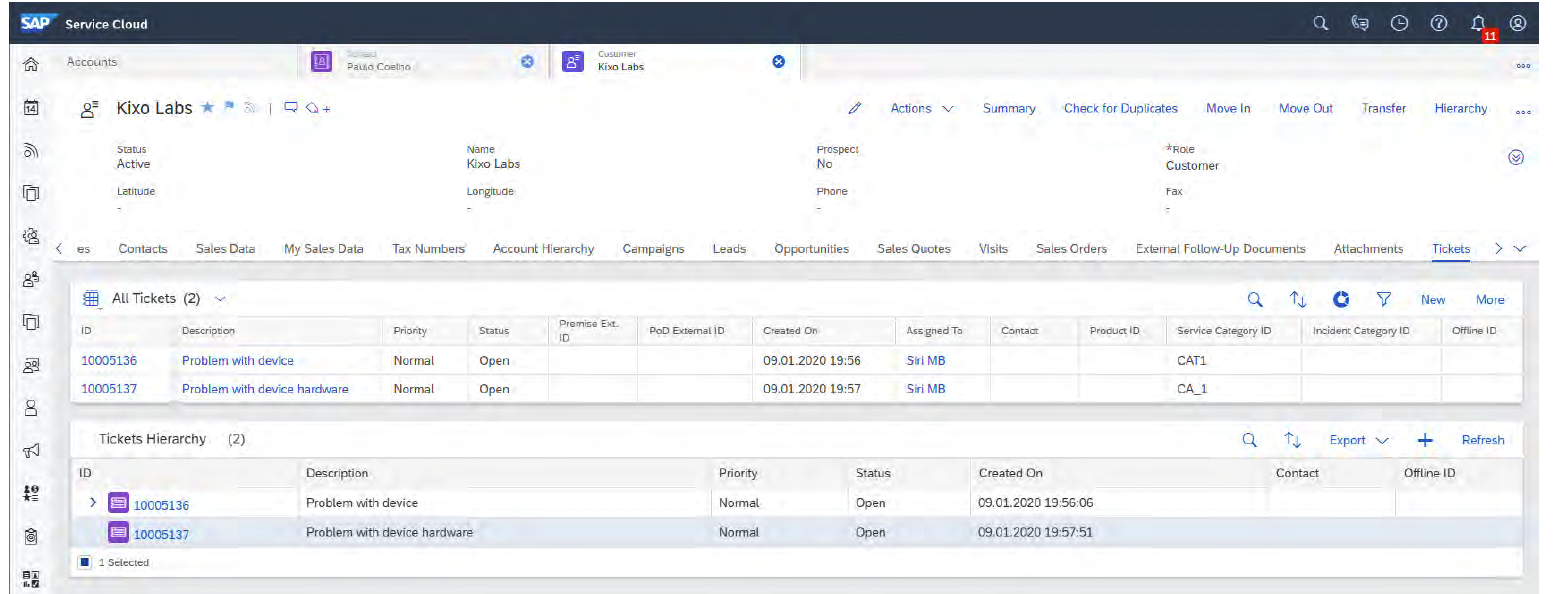Dismiss the Kixo Labs customer filter chip
Image resolution: width=1558 pixels, height=594 pixels.
pos(778,61)
